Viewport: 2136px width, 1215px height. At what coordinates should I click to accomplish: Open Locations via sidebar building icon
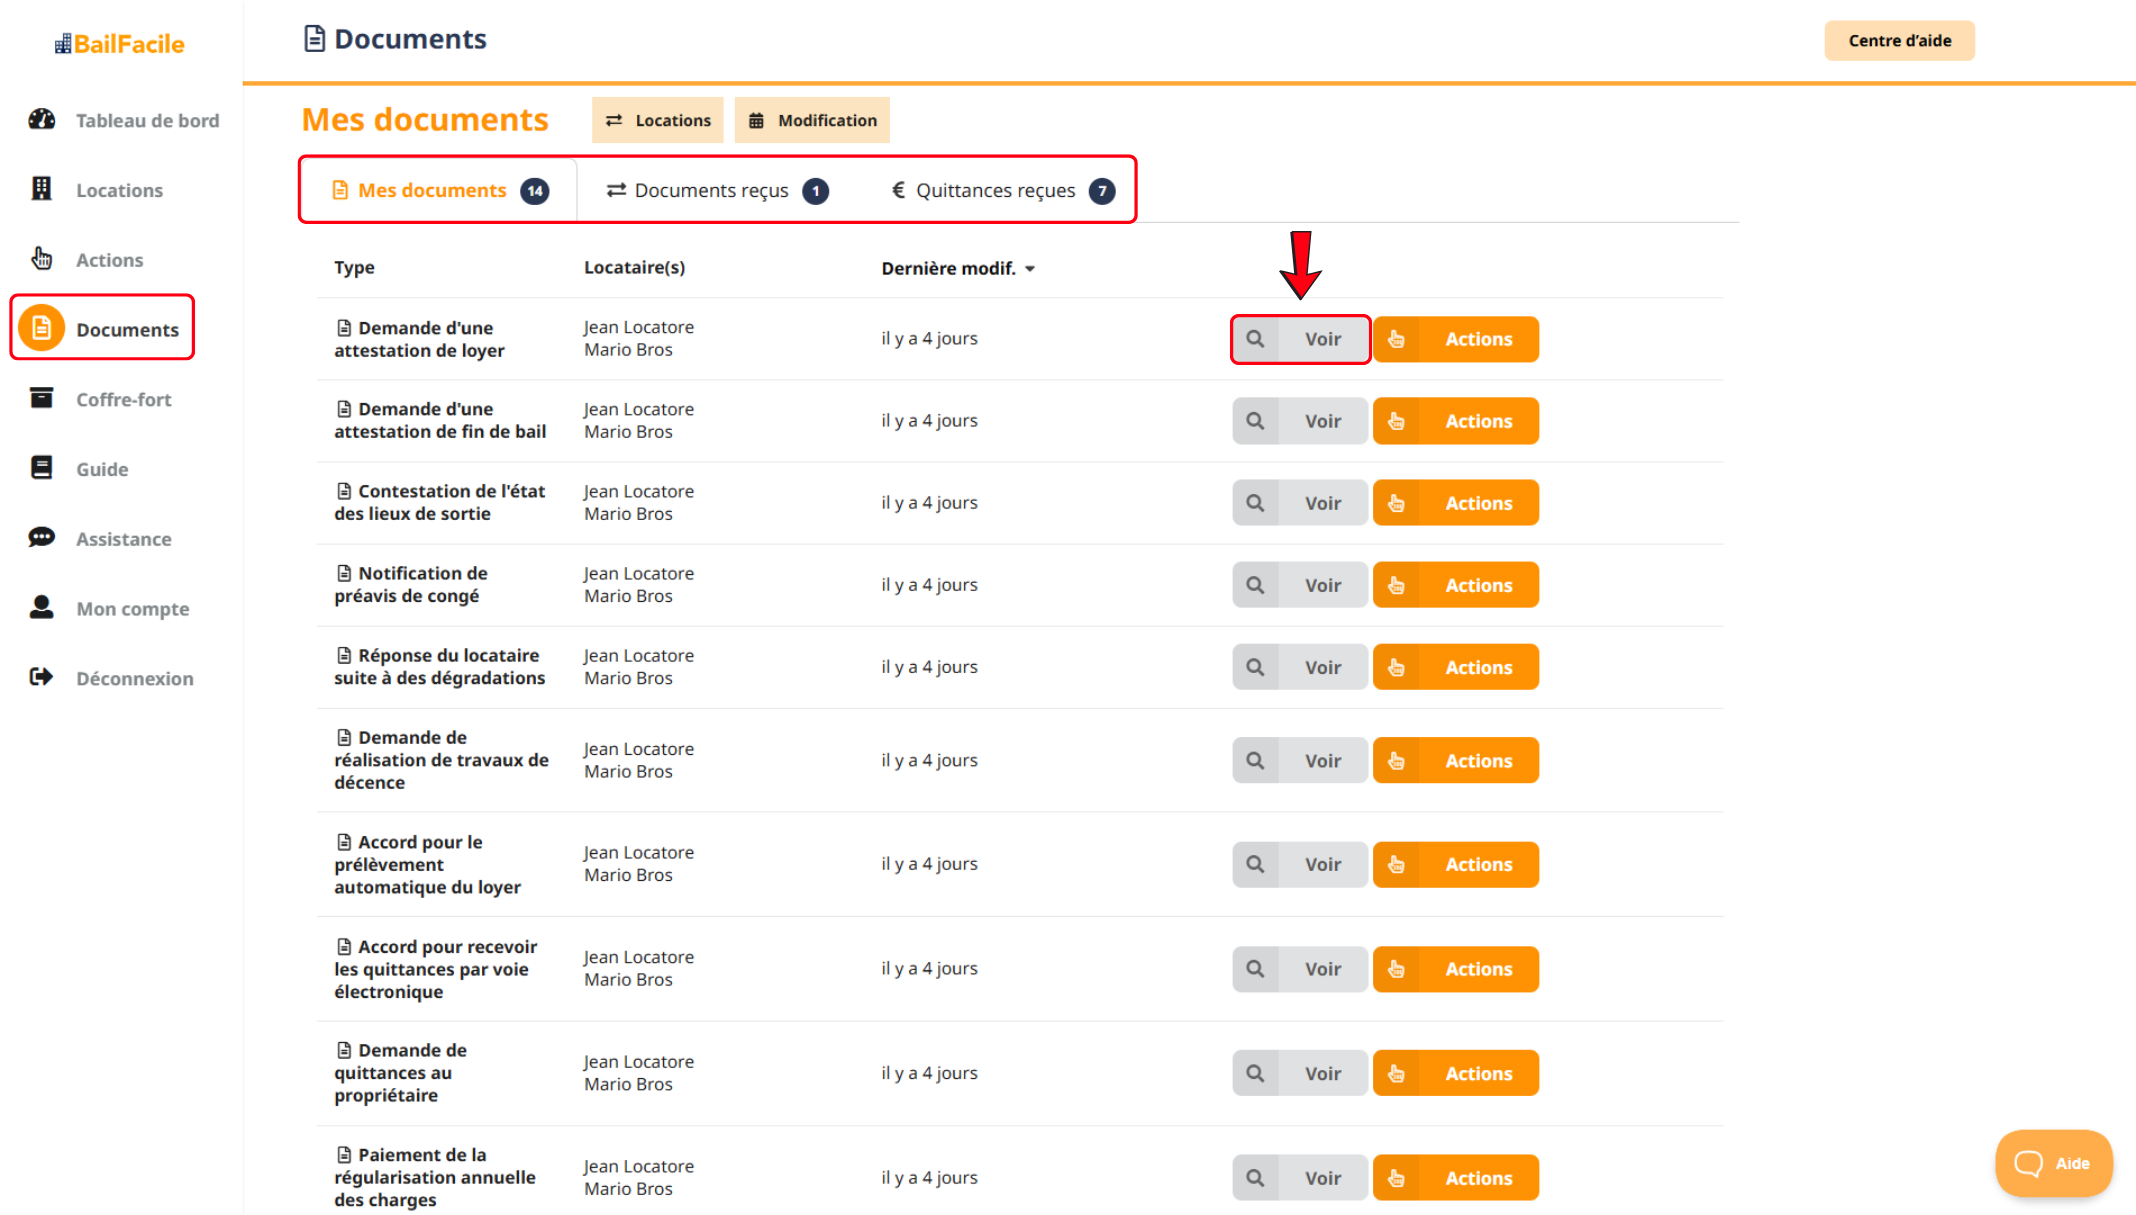coord(41,189)
